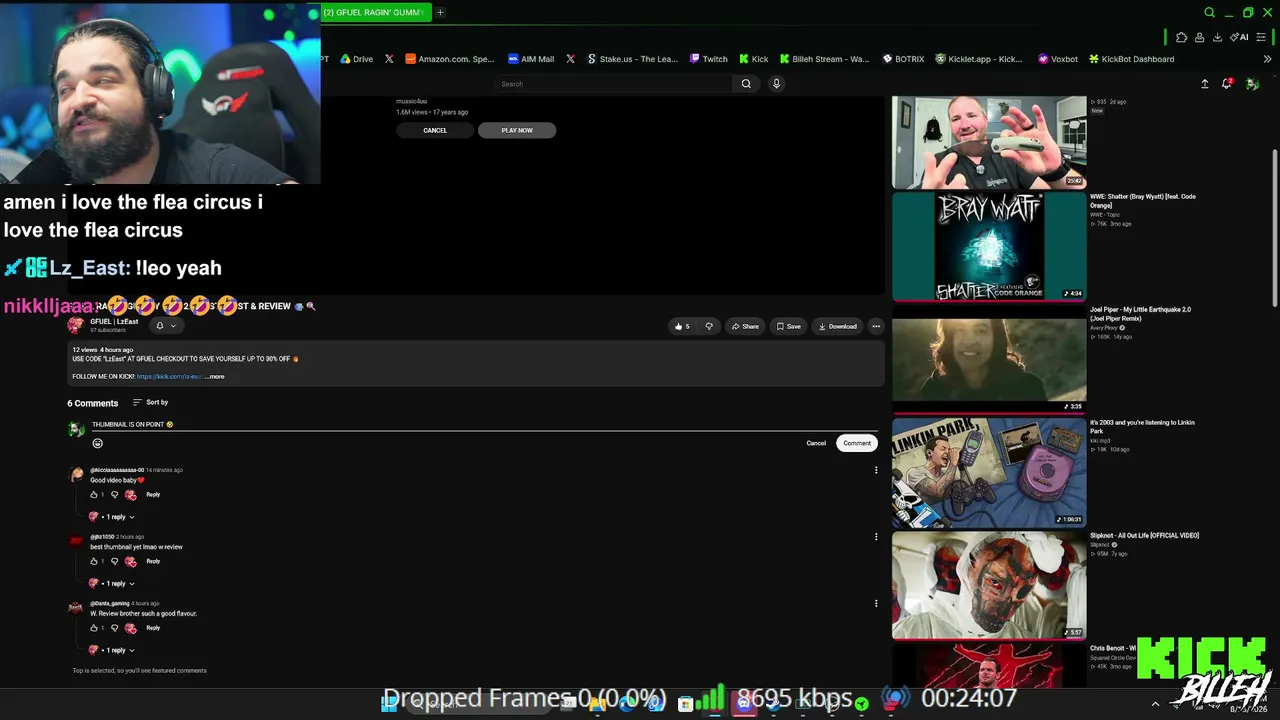The height and width of the screenshot is (720, 1280).
Task: Open the Linkin Park 2003 mix thumbnail
Action: [989, 473]
